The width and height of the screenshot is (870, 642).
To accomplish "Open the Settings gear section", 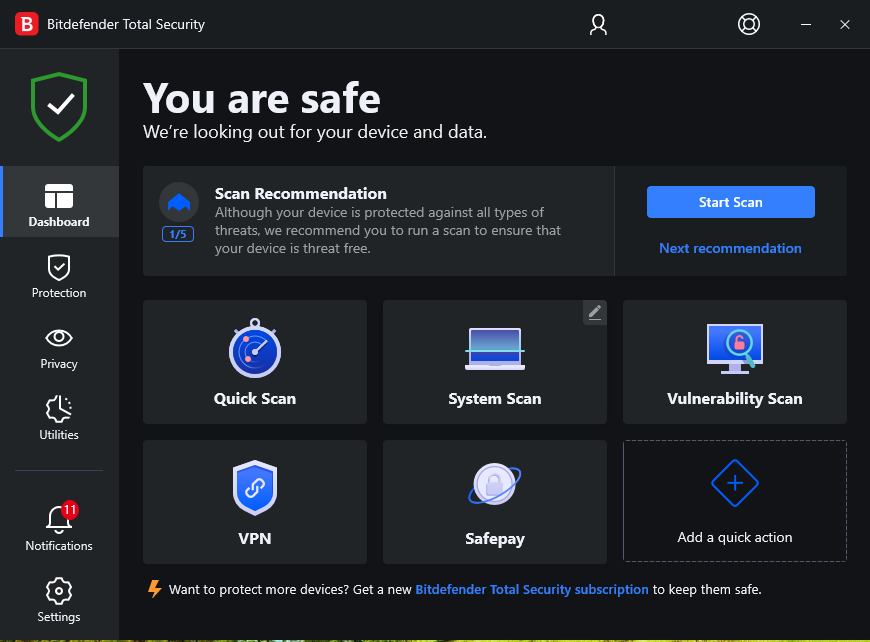I will [59, 600].
